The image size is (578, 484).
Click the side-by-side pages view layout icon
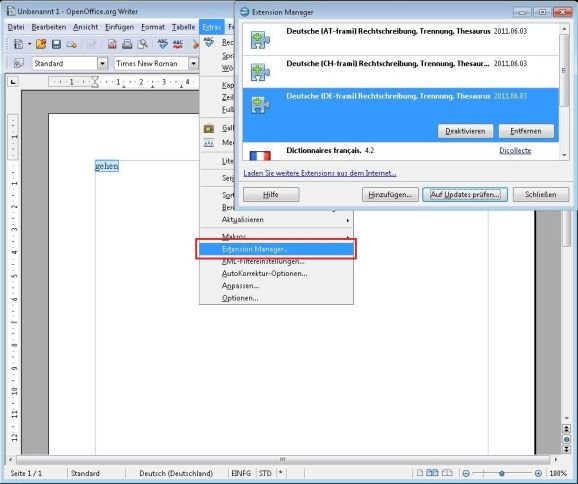pos(432,473)
